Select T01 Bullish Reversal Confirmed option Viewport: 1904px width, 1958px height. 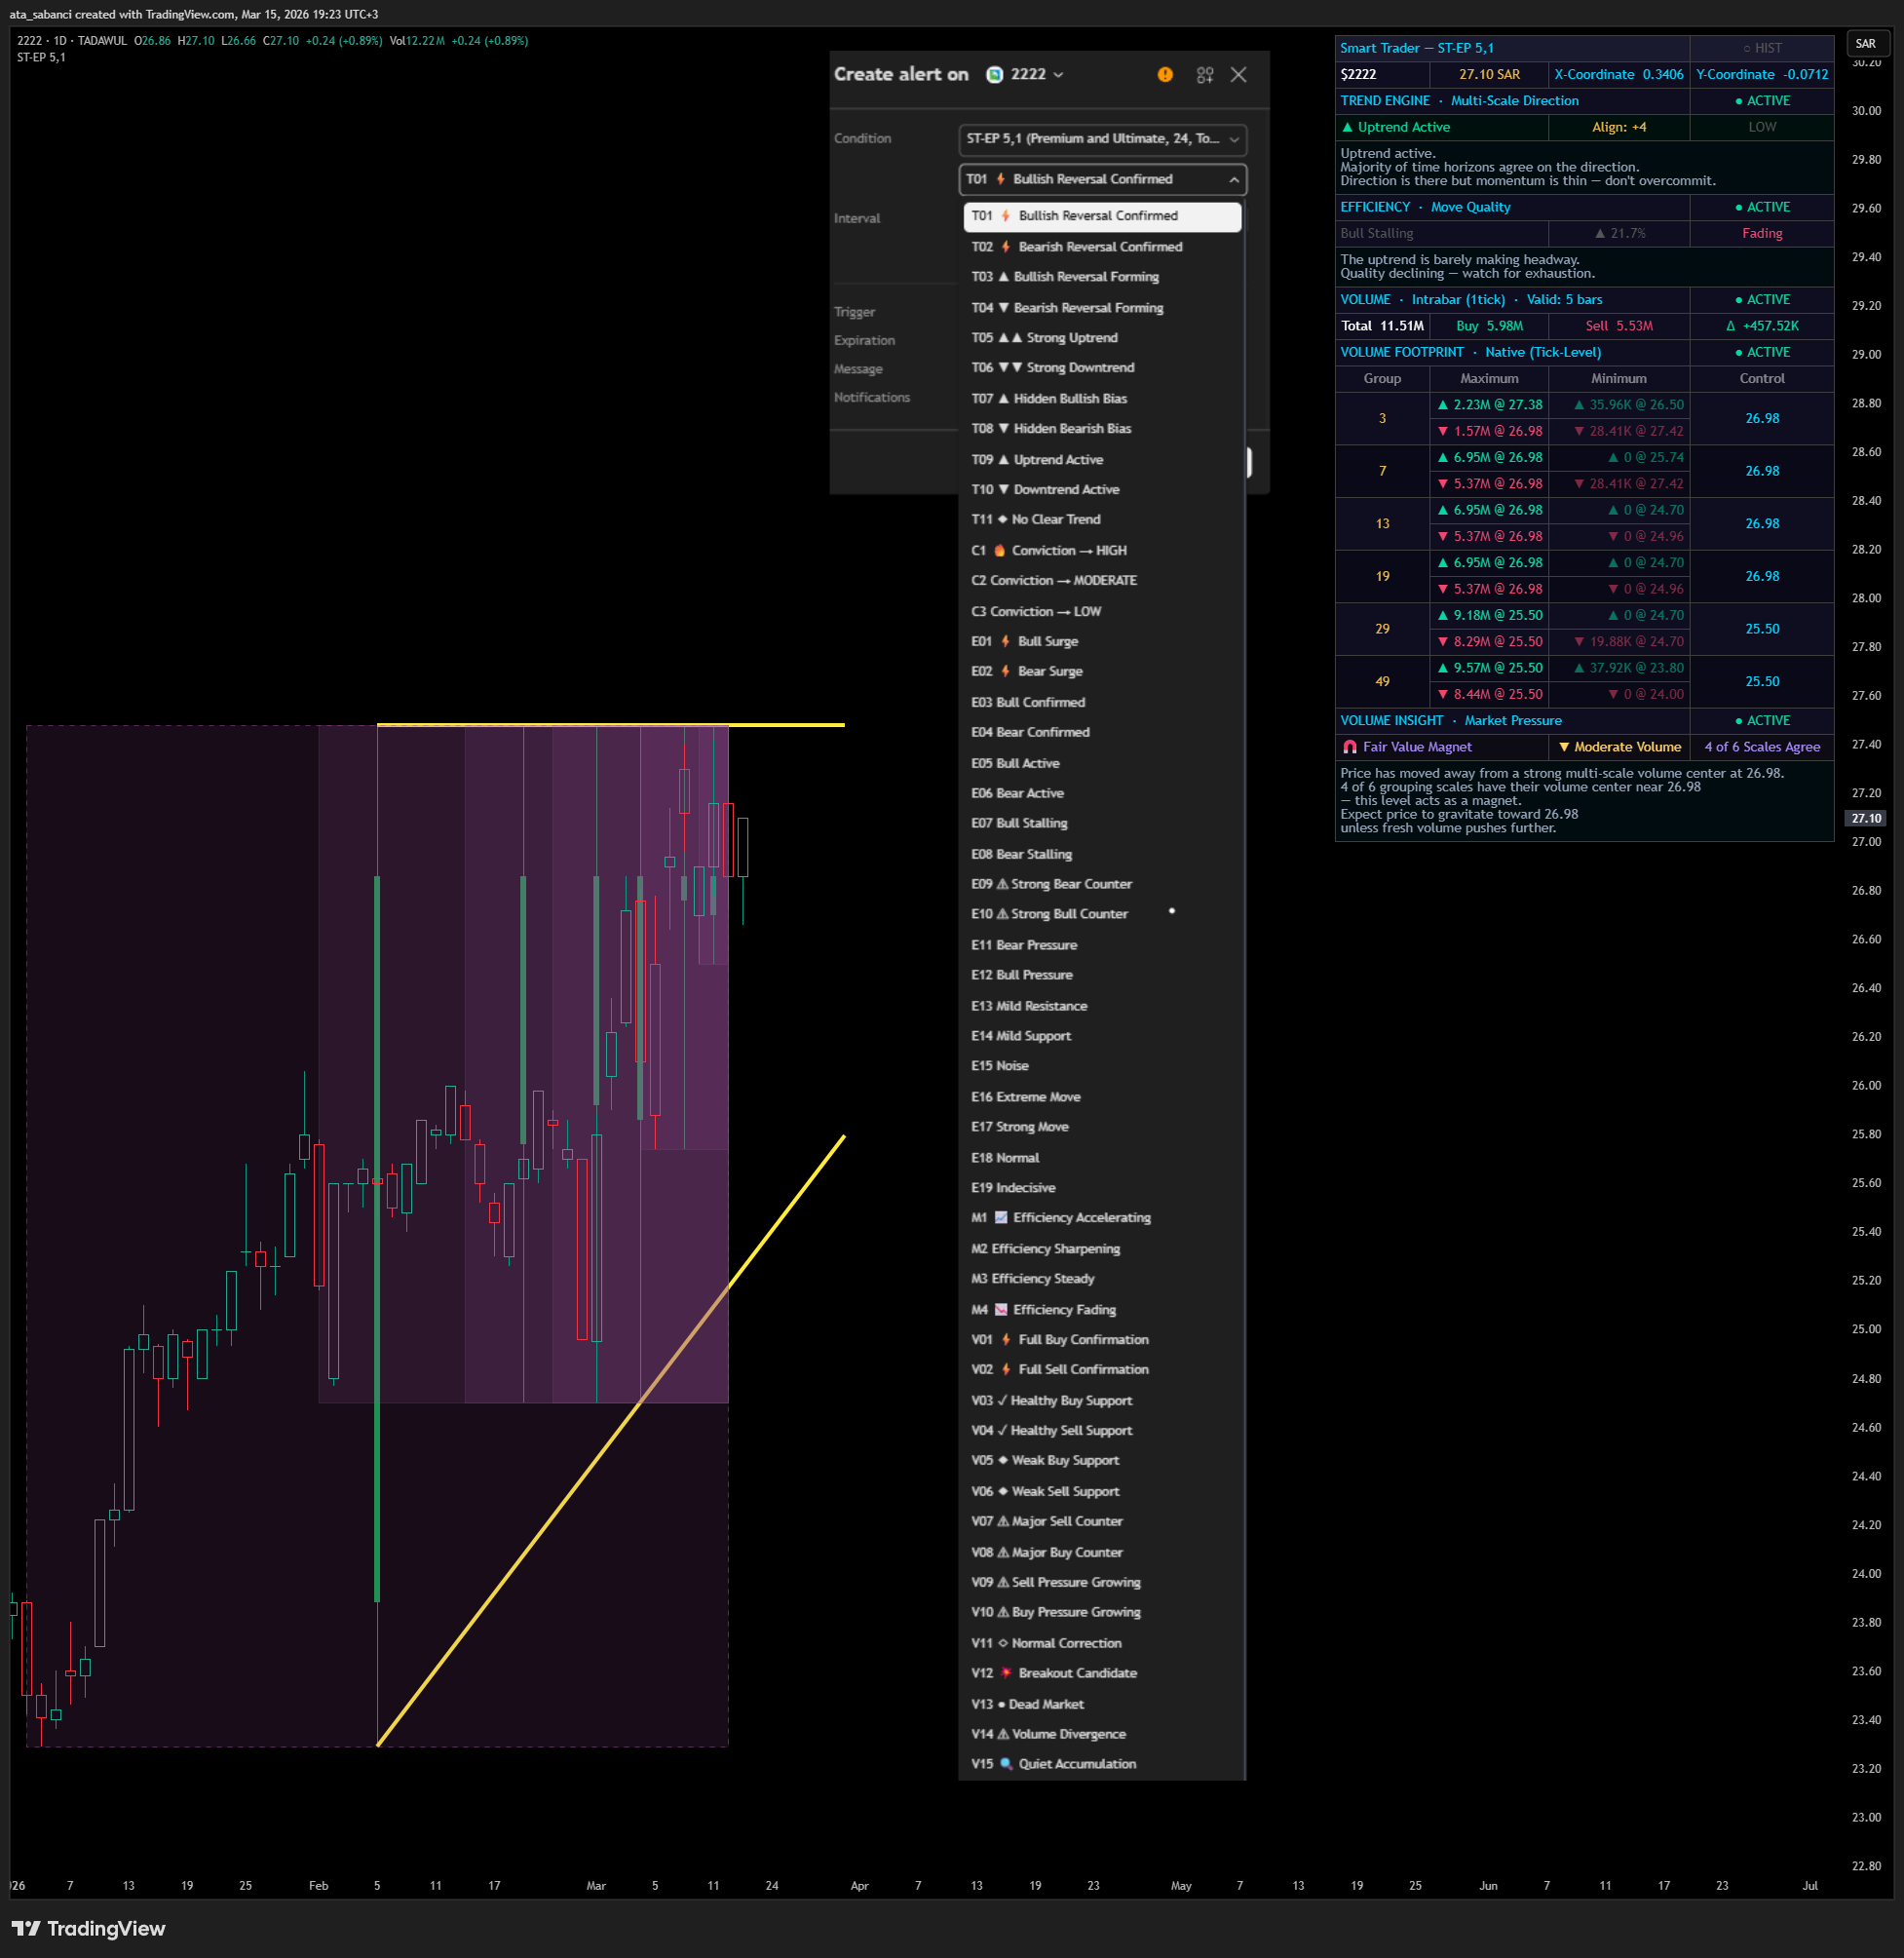click(1102, 216)
